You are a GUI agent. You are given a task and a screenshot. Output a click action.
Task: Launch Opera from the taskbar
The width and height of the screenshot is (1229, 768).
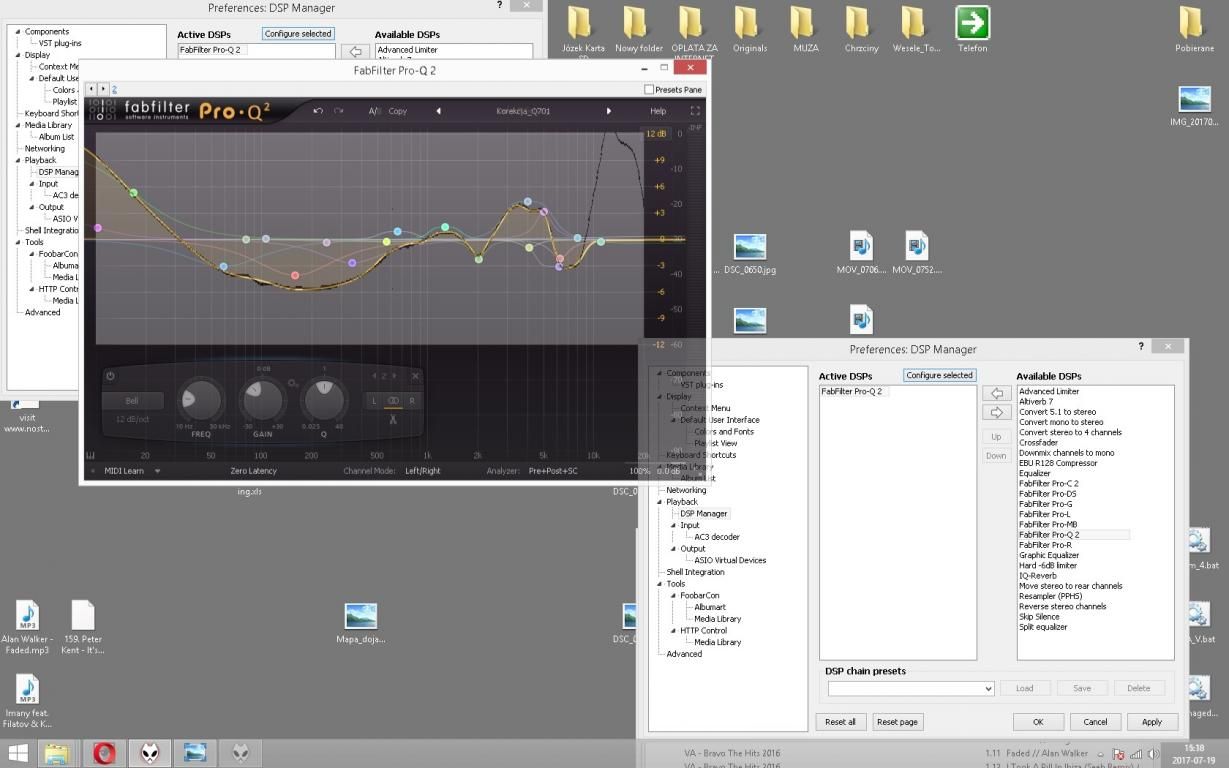[103, 753]
